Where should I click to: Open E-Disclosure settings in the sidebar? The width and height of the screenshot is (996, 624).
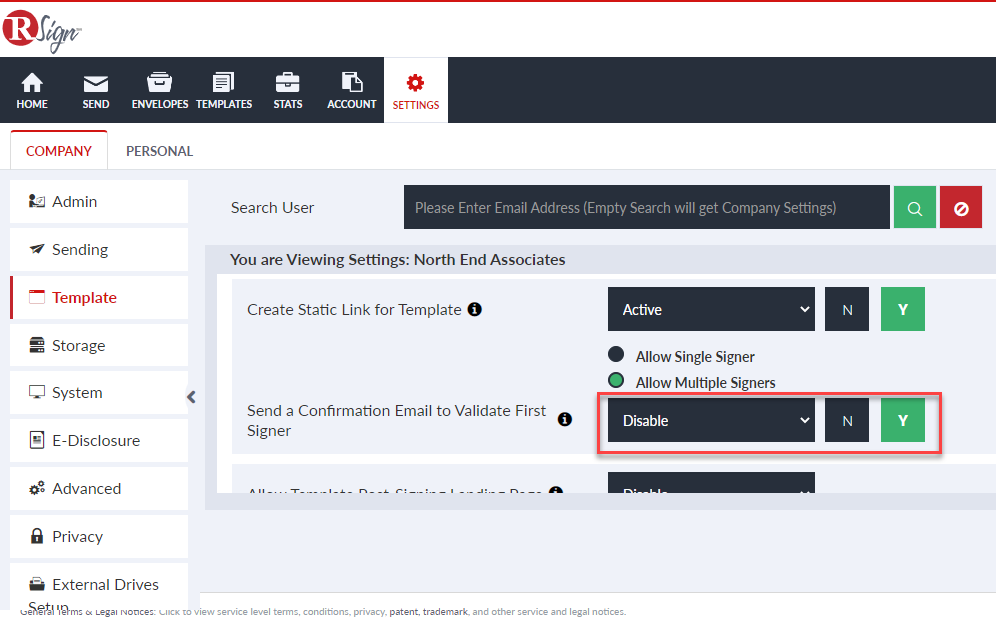99,440
